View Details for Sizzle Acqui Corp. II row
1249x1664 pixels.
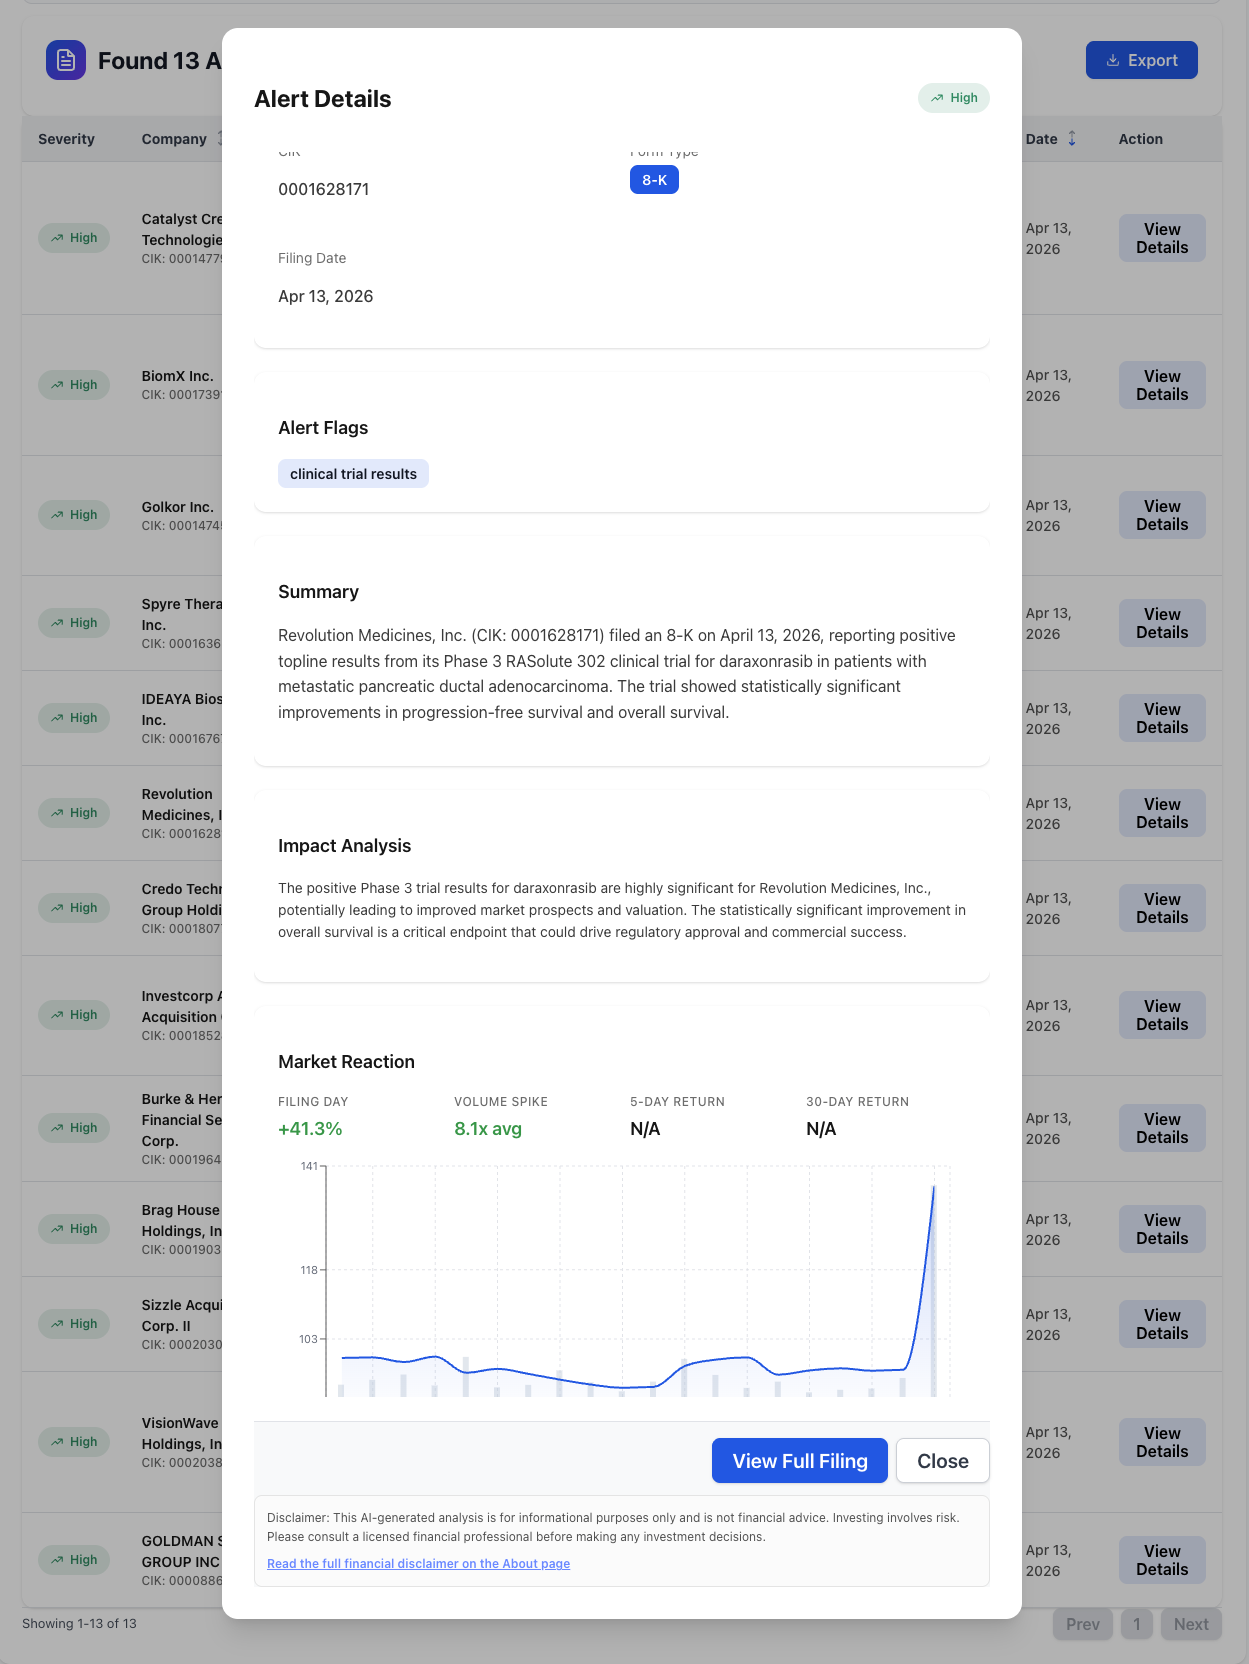point(1162,1324)
